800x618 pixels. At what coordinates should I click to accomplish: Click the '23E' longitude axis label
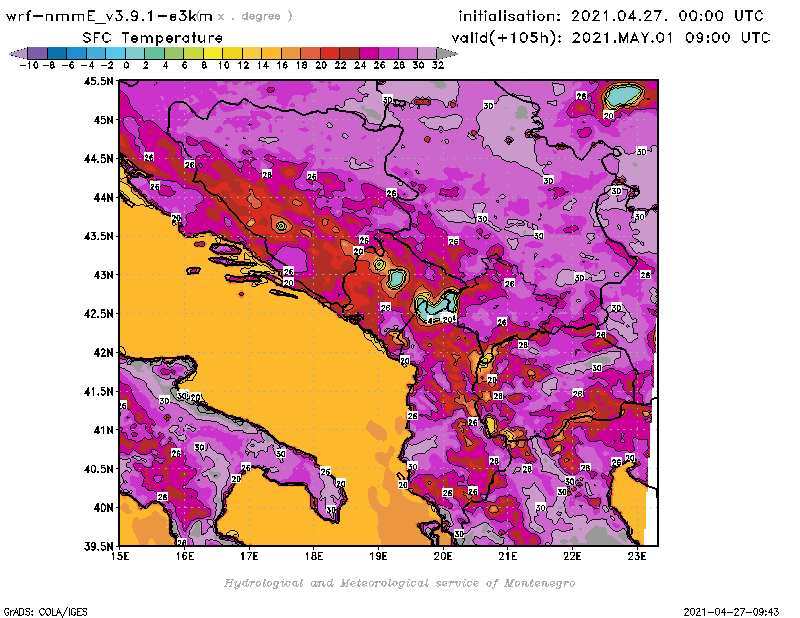(x=637, y=556)
